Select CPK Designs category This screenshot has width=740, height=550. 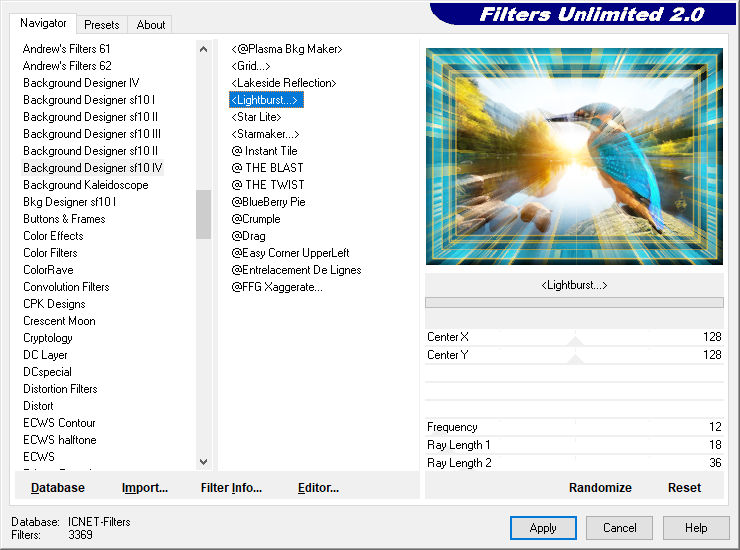tap(54, 304)
